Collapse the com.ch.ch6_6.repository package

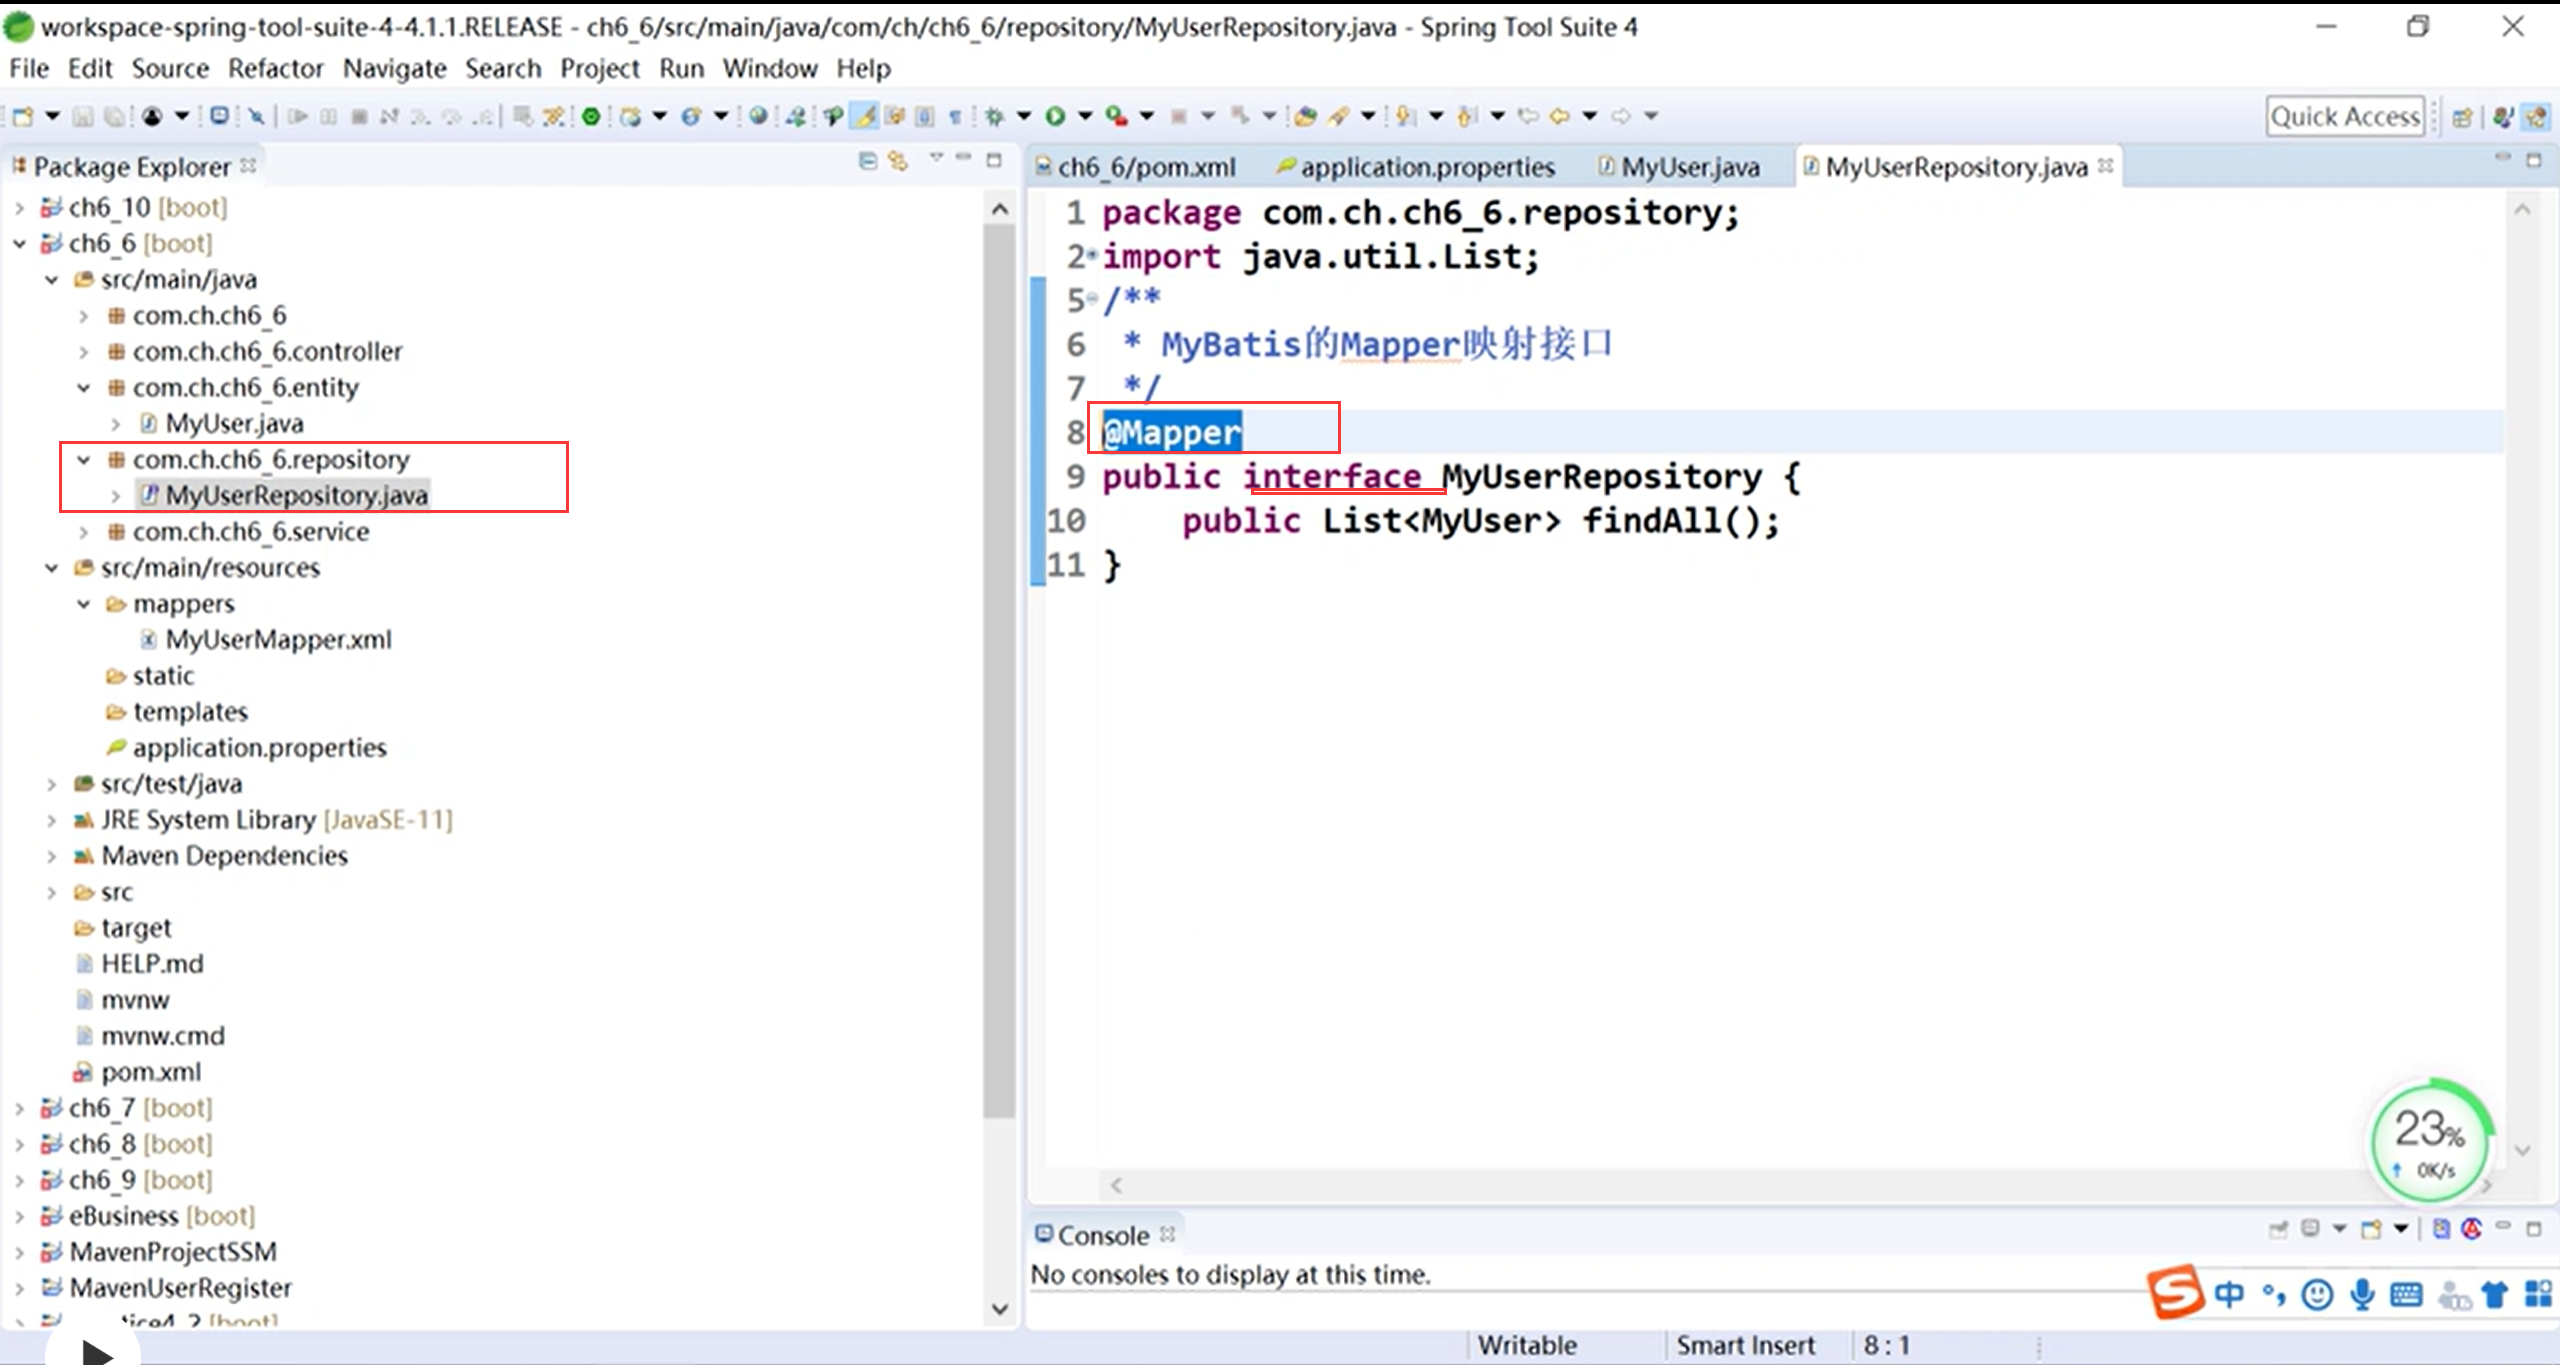coord(84,460)
